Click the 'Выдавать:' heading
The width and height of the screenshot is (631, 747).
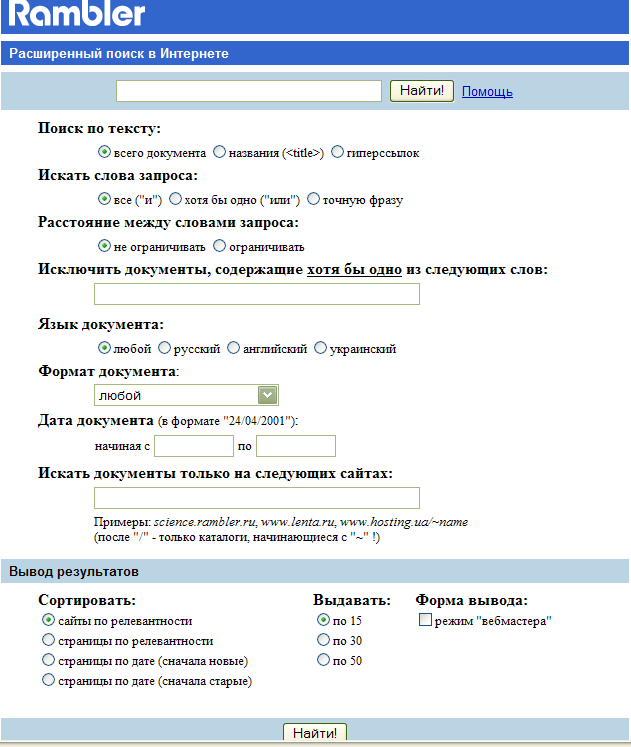point(352,600)
